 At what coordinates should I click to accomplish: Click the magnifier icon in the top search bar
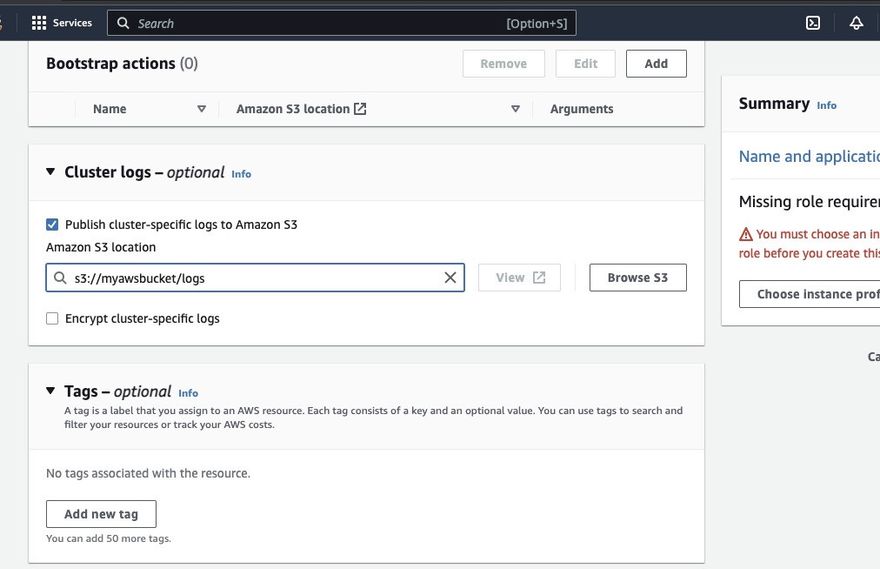[x=123, y=23]
